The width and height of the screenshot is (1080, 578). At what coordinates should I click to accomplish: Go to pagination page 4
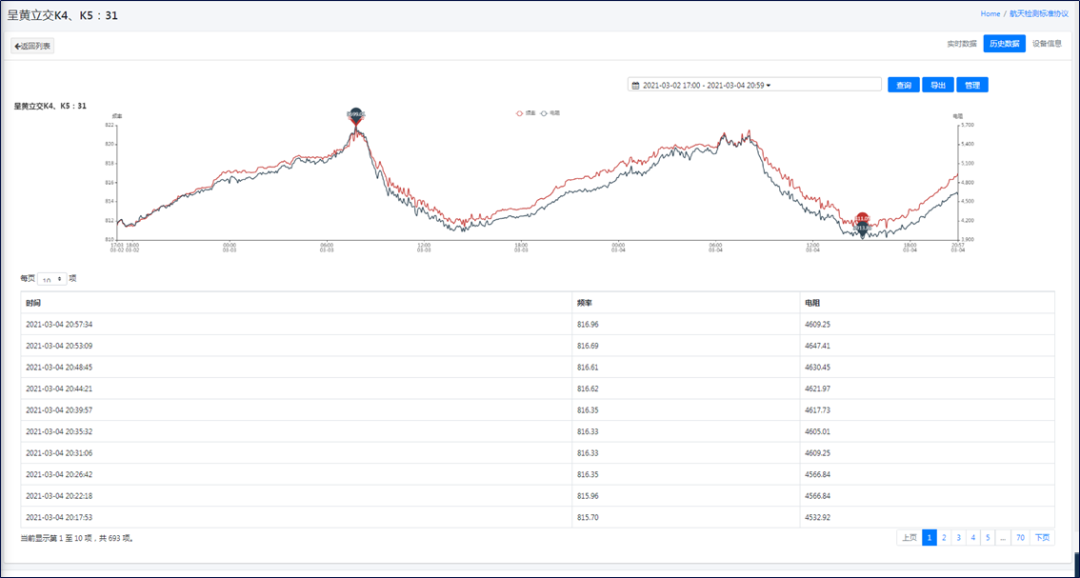tap(973, 537)
